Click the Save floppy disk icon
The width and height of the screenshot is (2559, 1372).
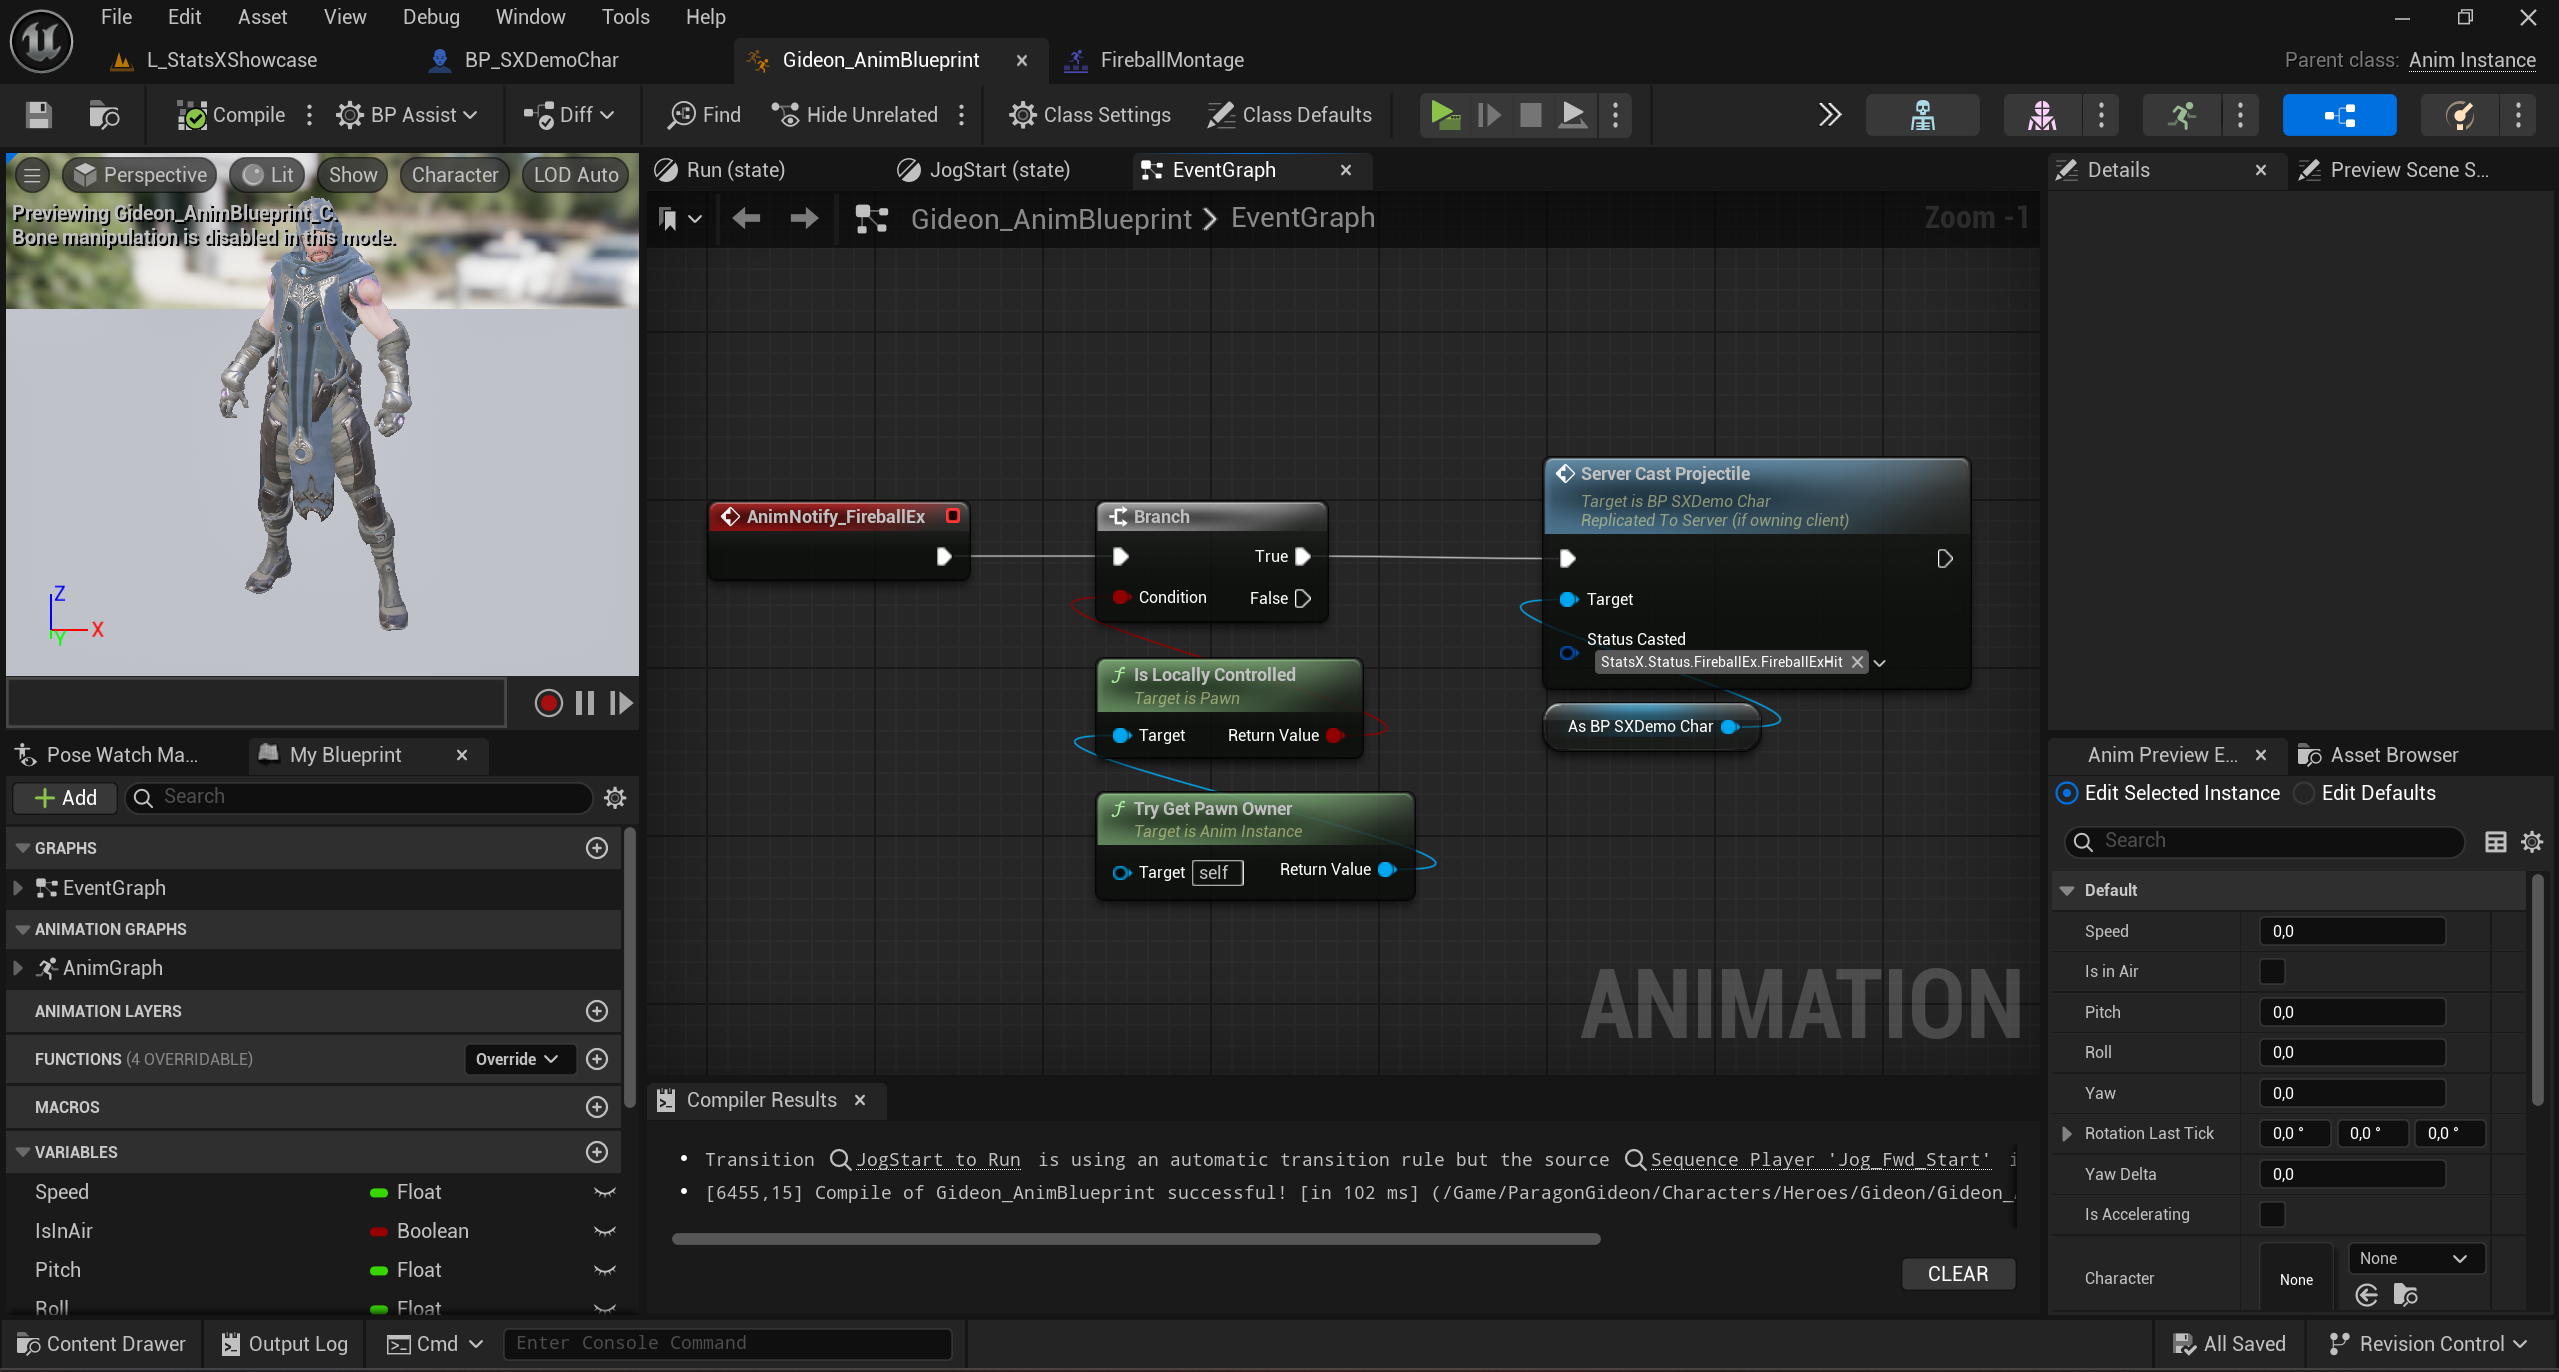point(38,115)
